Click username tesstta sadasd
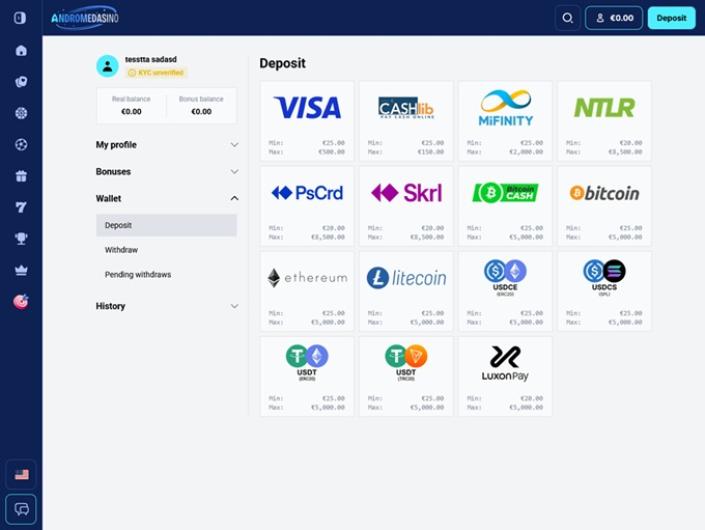The height and width of the screenshot is (530, 705). pyautogui.click(x=151, y=59)
